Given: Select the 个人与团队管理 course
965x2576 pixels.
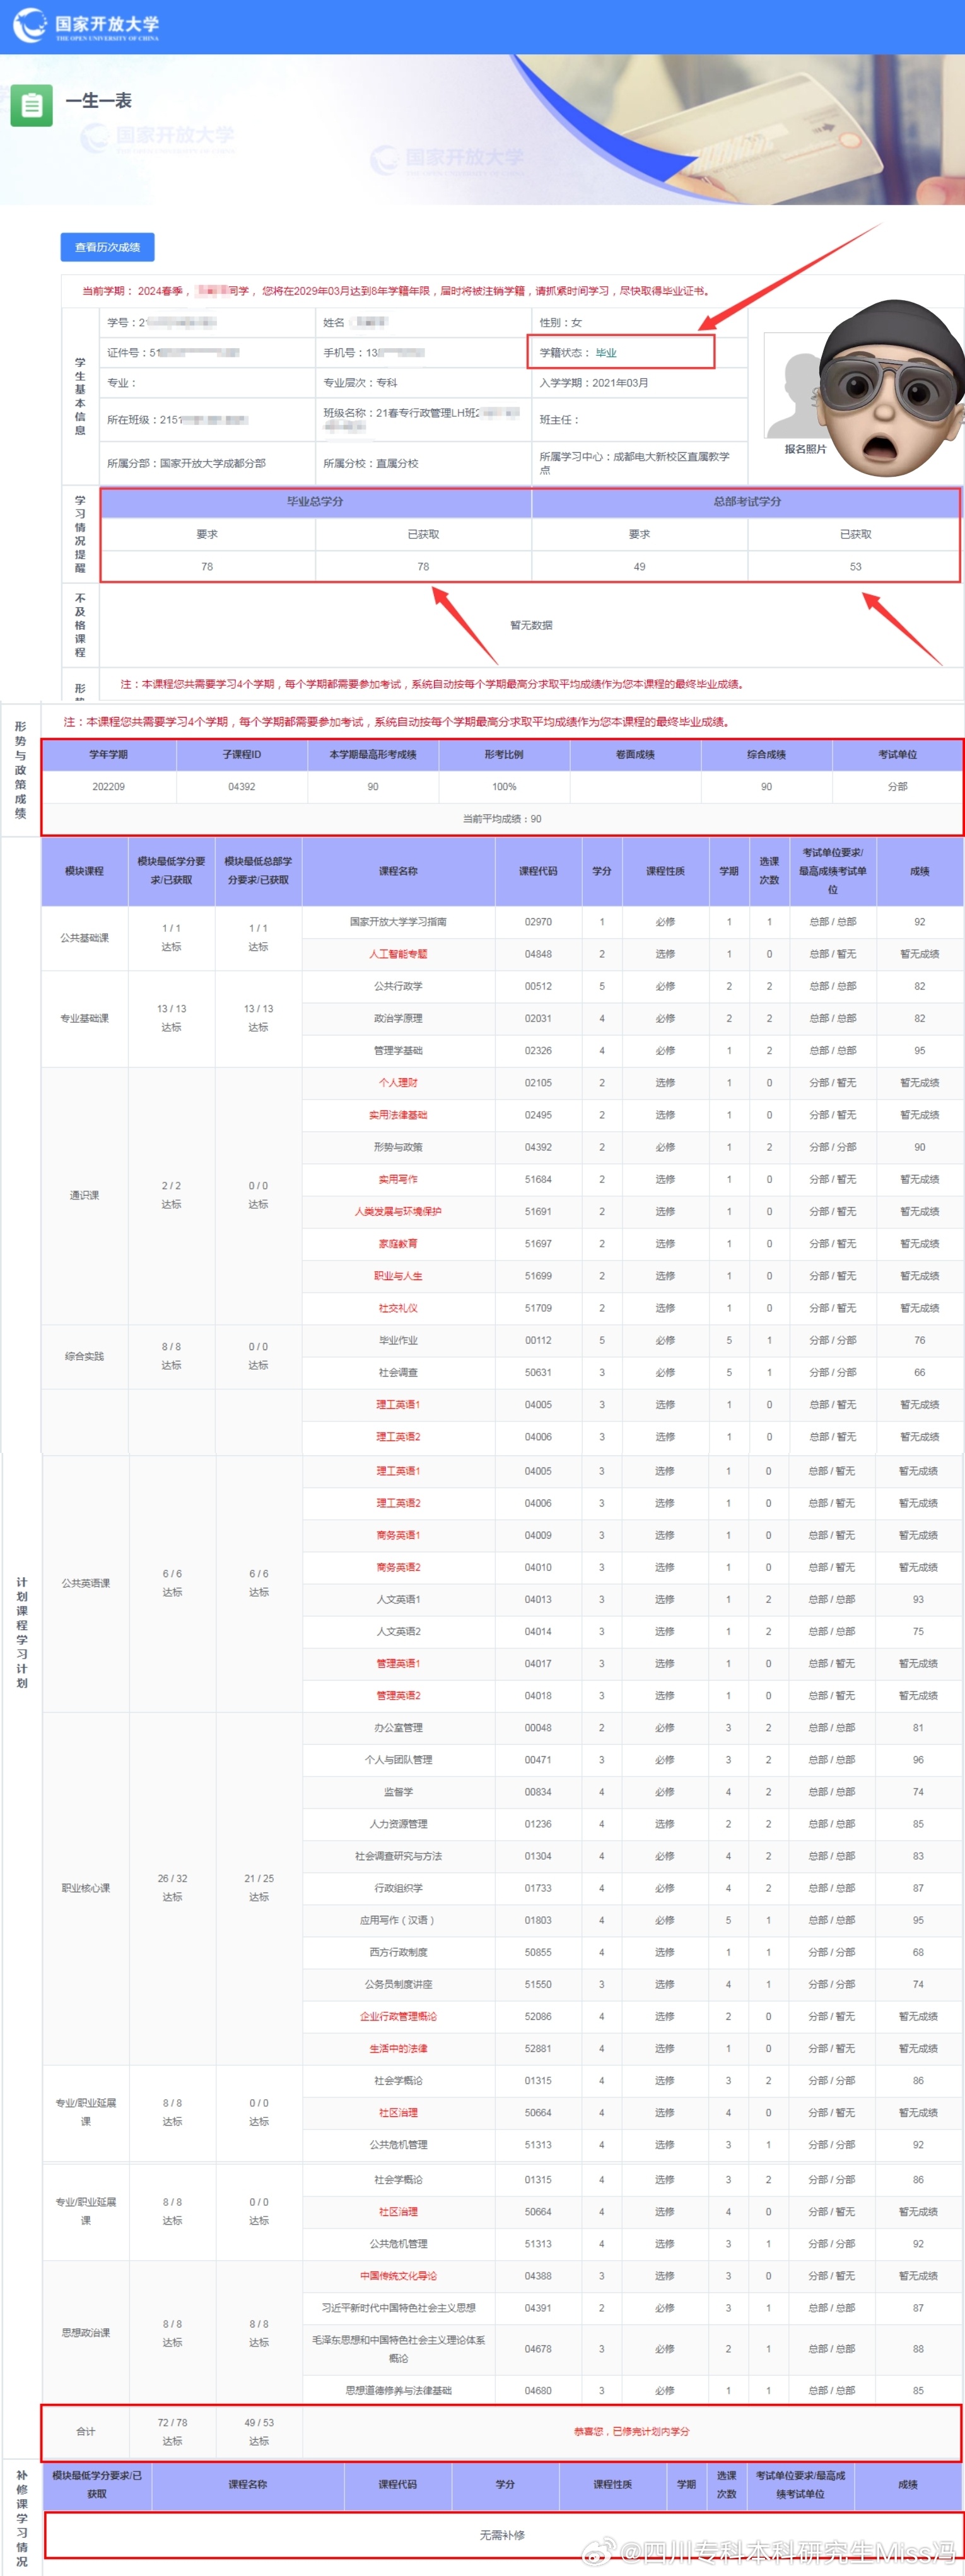Looking at the screenshot, I should click(398, 1760).
